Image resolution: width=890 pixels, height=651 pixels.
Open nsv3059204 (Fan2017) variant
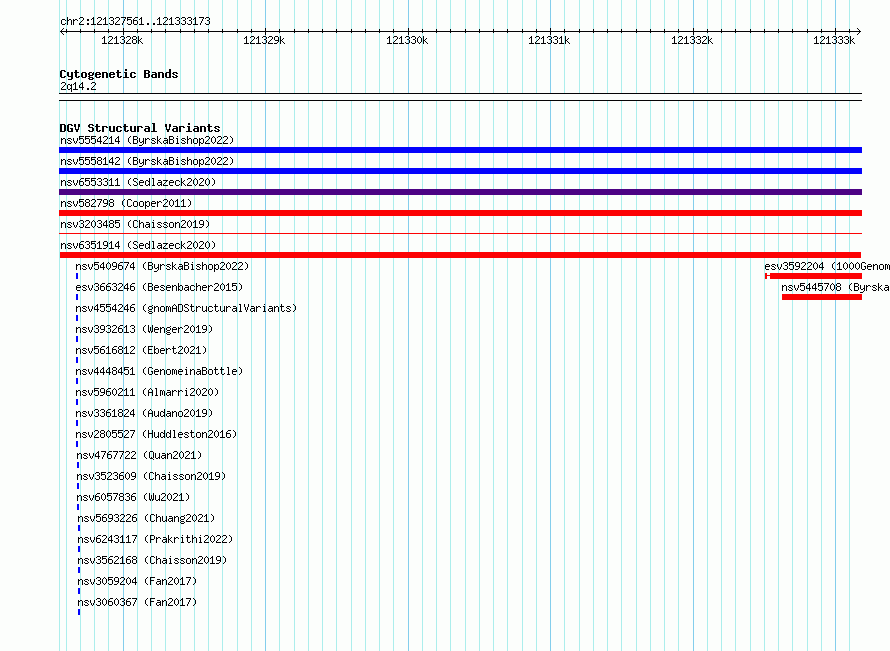pyautogui.click(x=137, y=581)
